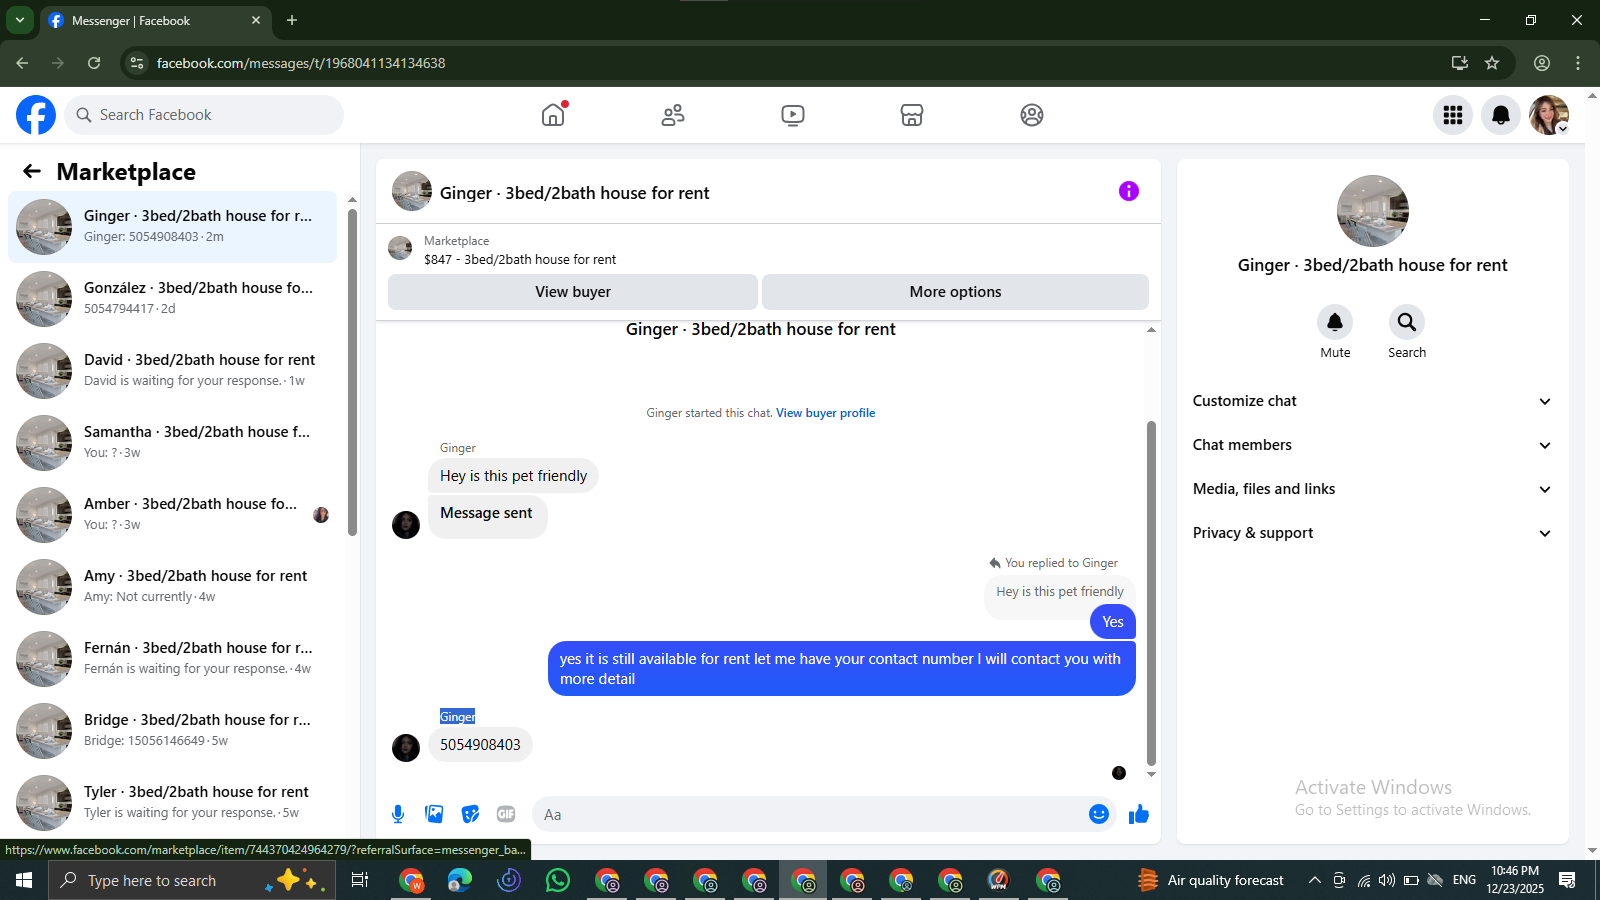Mute the conversation with the bell icon

1335,322
